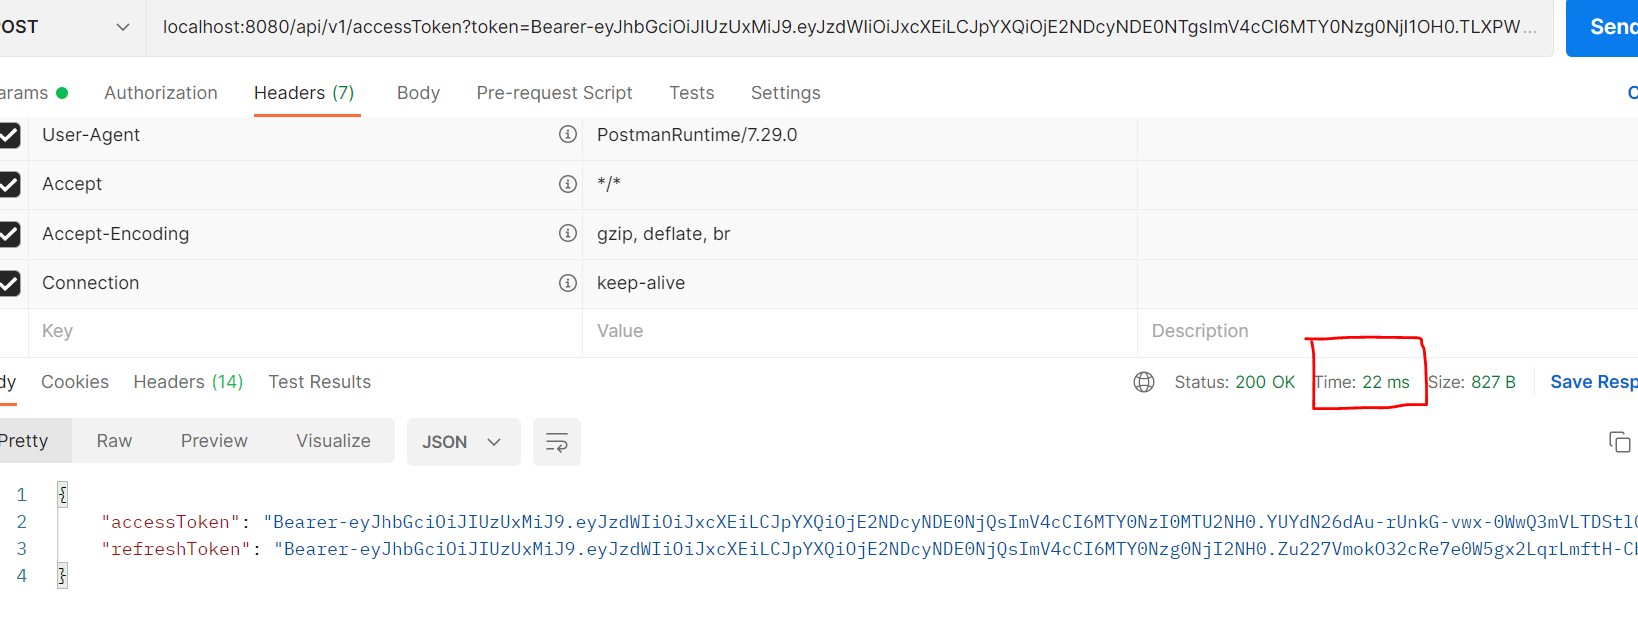Switch to the Pre-request Script tab
Viewport: 1638px width, 636px height.
[x=555, y=92]
